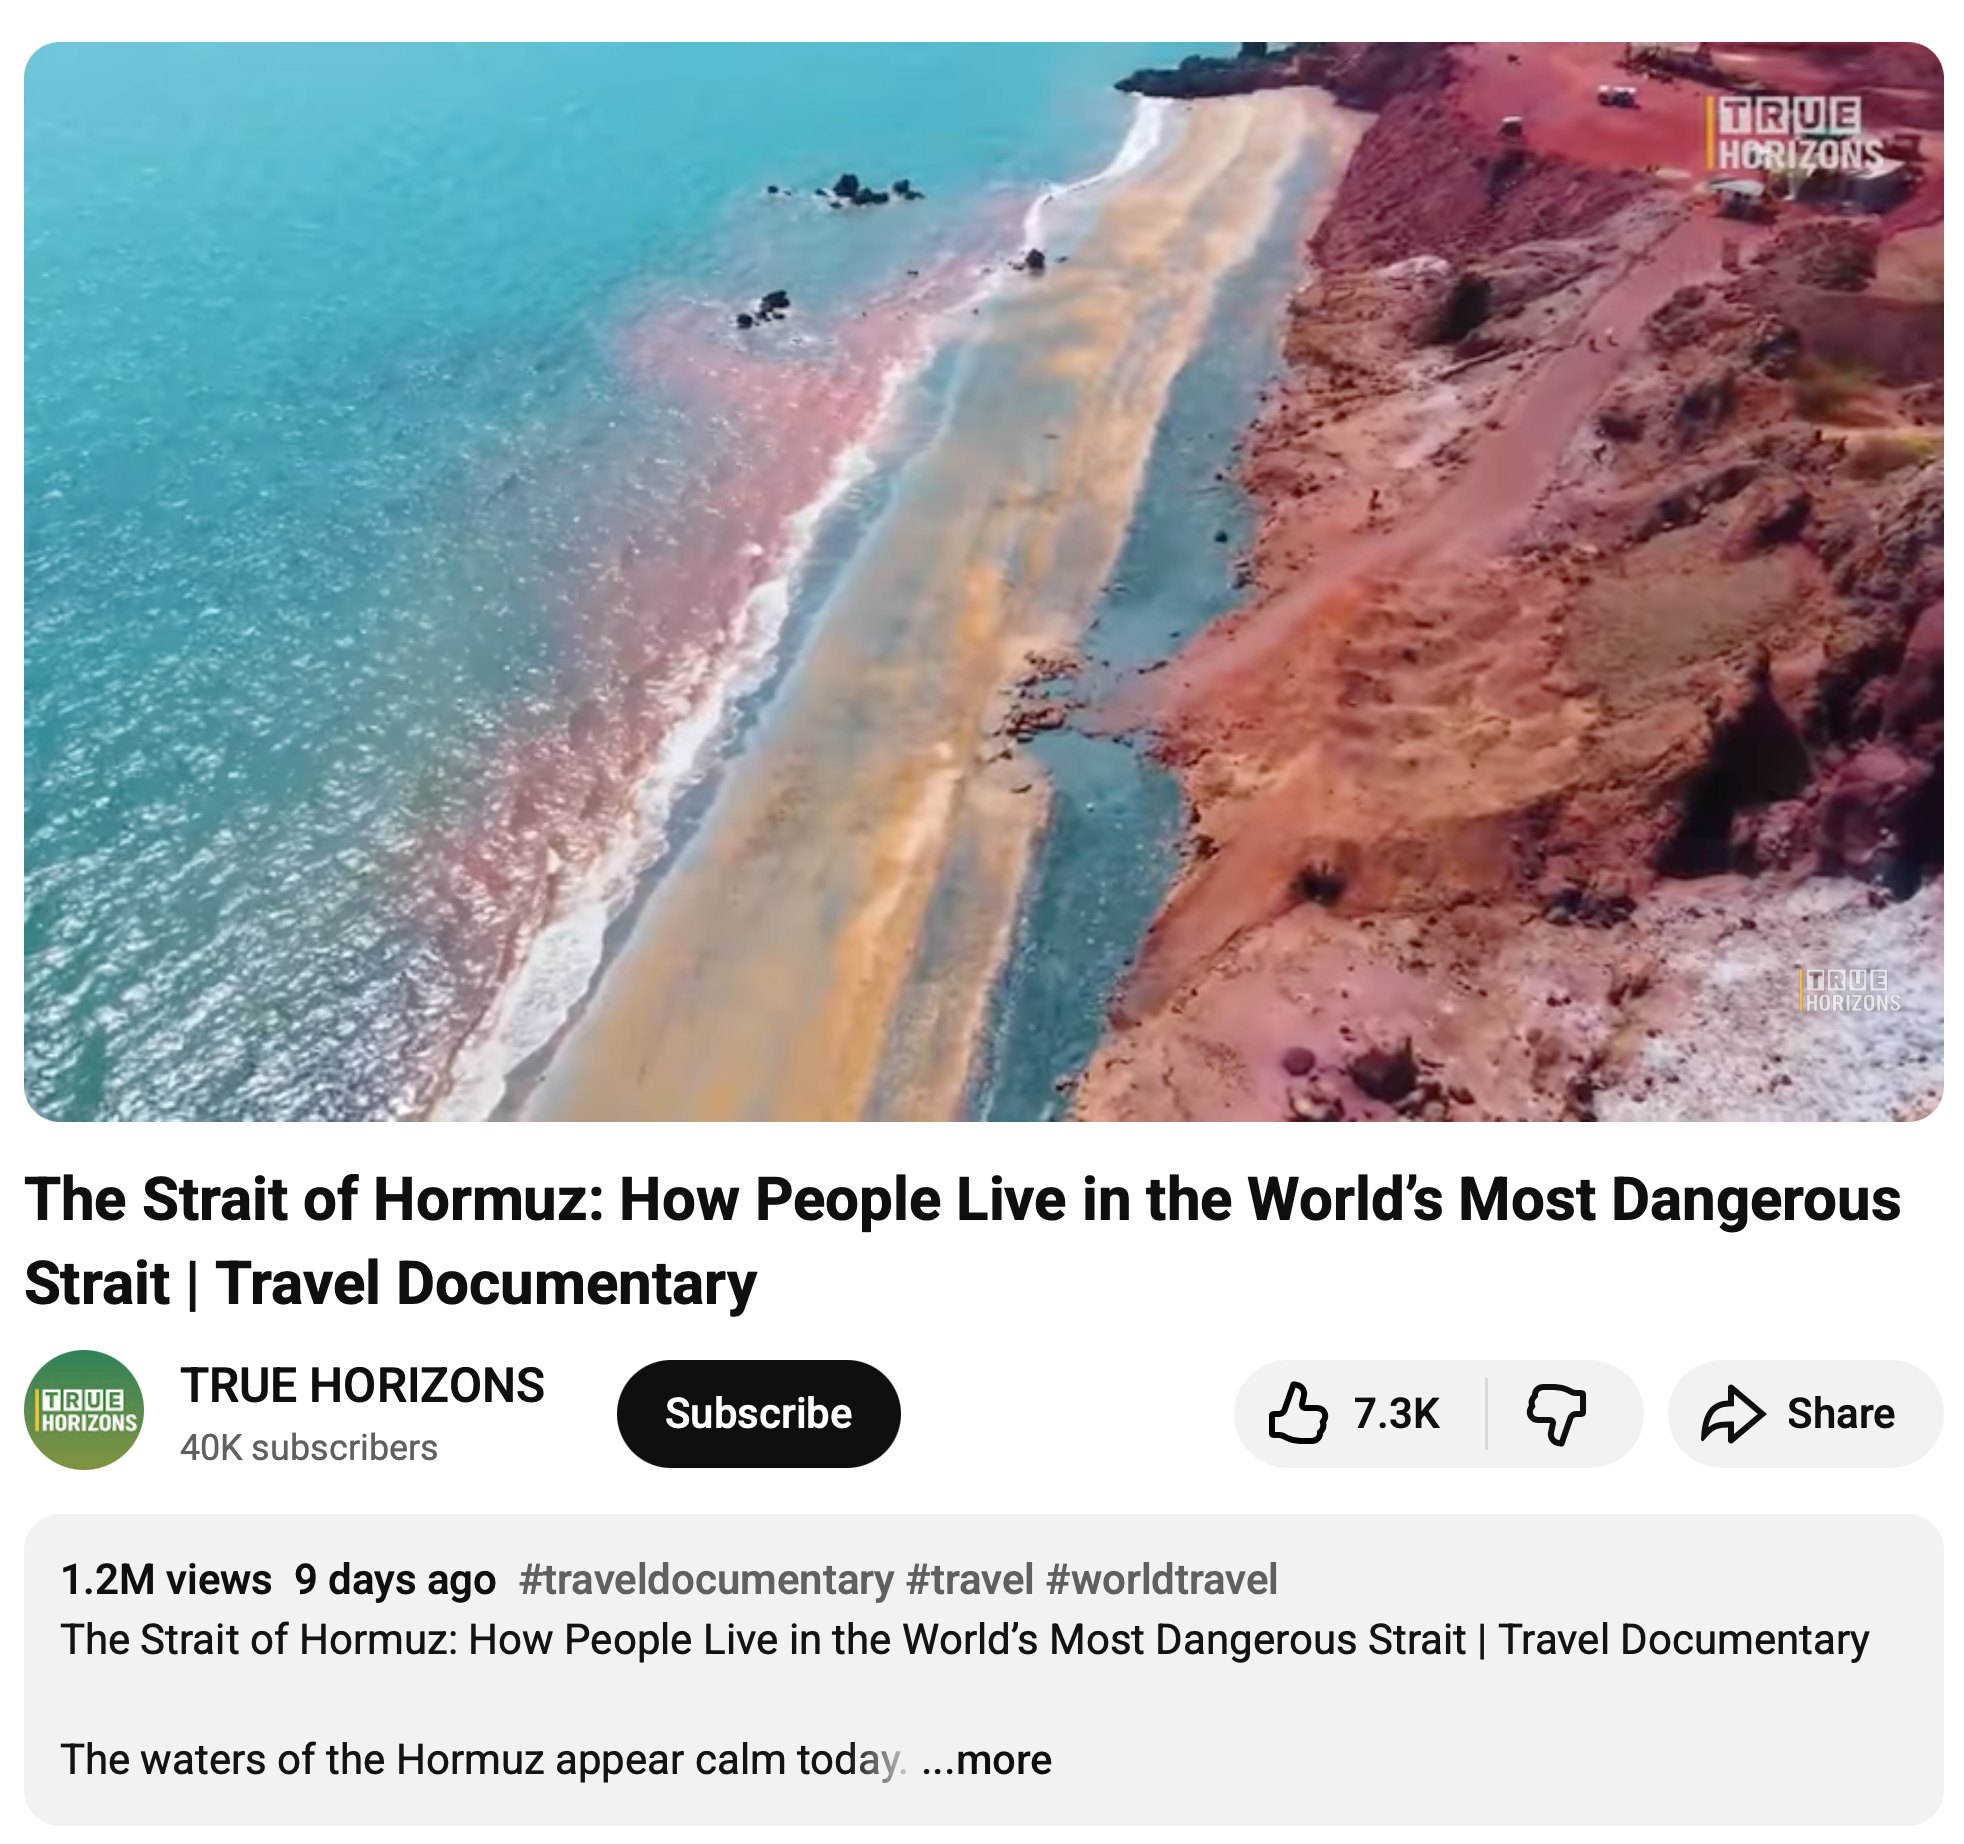Click the 1.2M views count
Image resolution: width=1964 pixels, height=1844 pixels.
point(166,1580)
